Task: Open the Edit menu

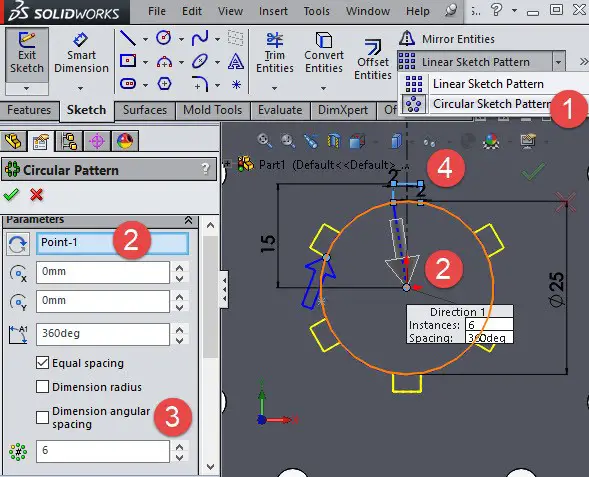Action: coord(192,11)
